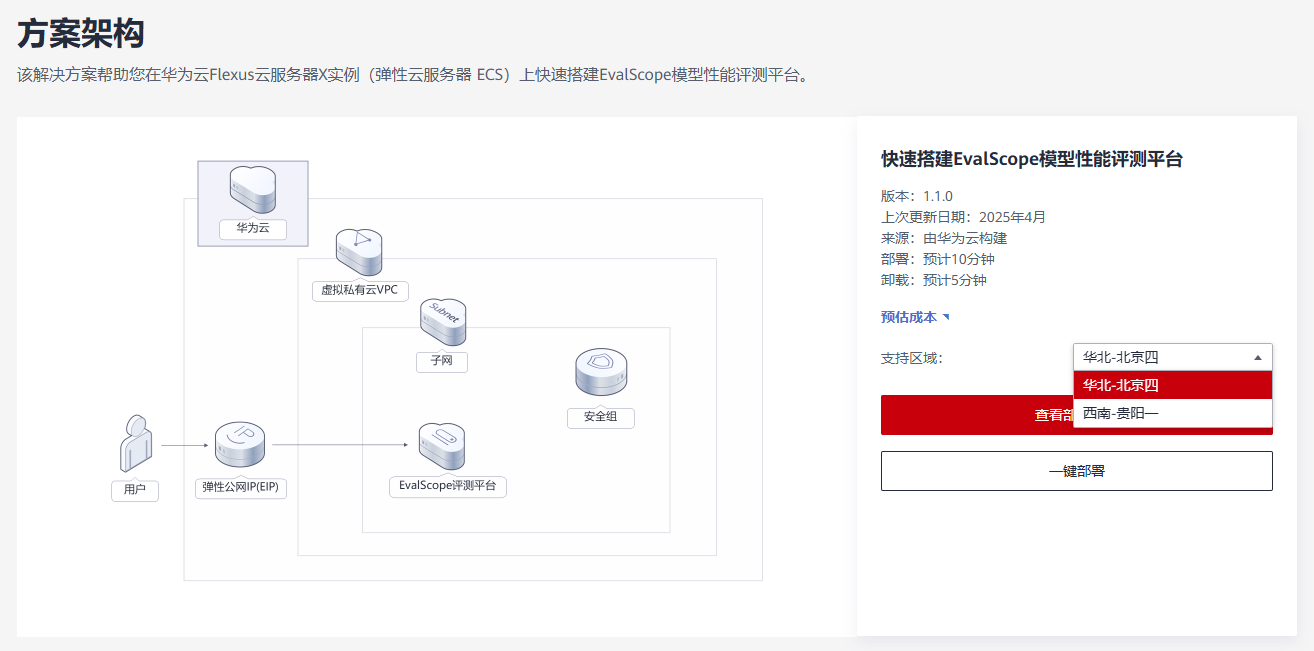Image resolution: width=1314 pixels, height=651 pixels.
Task: Click the 弹性公网IP(EIP) label
Action: coord(240,488)
